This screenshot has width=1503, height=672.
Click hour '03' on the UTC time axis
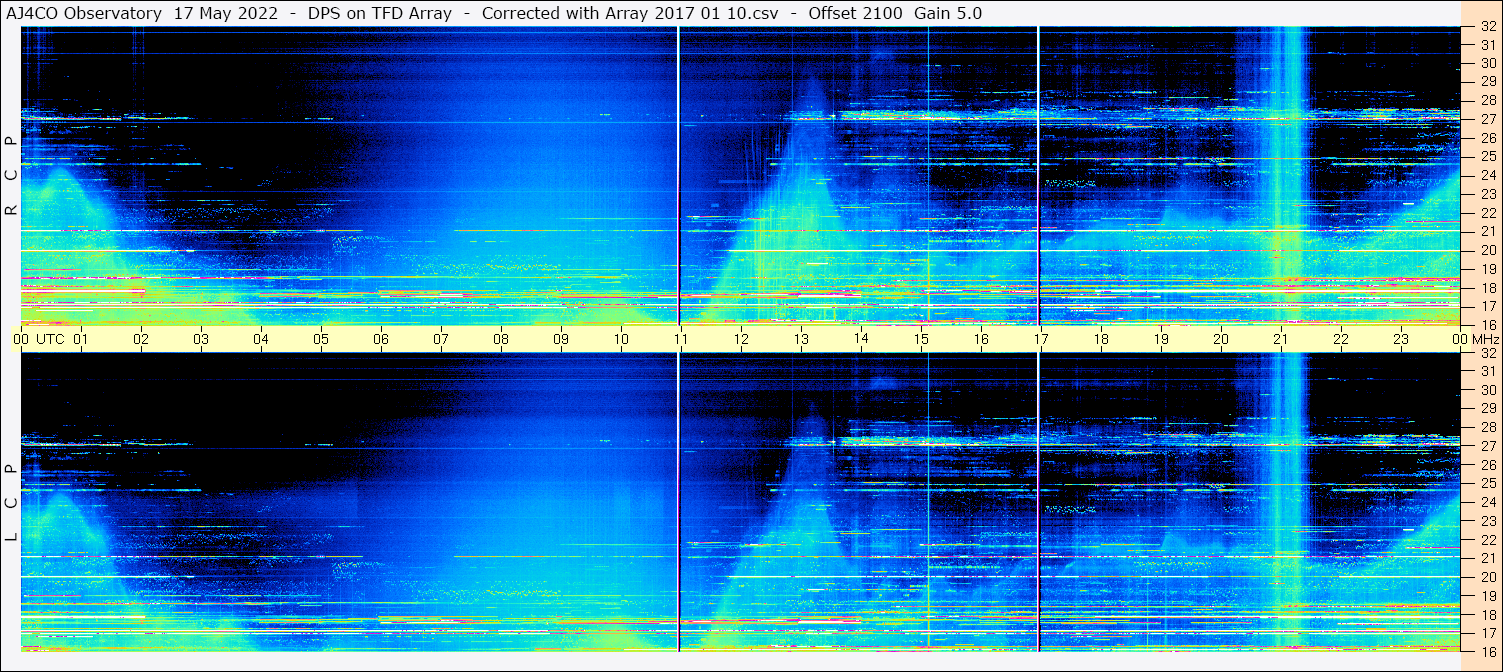coord(201,339)
